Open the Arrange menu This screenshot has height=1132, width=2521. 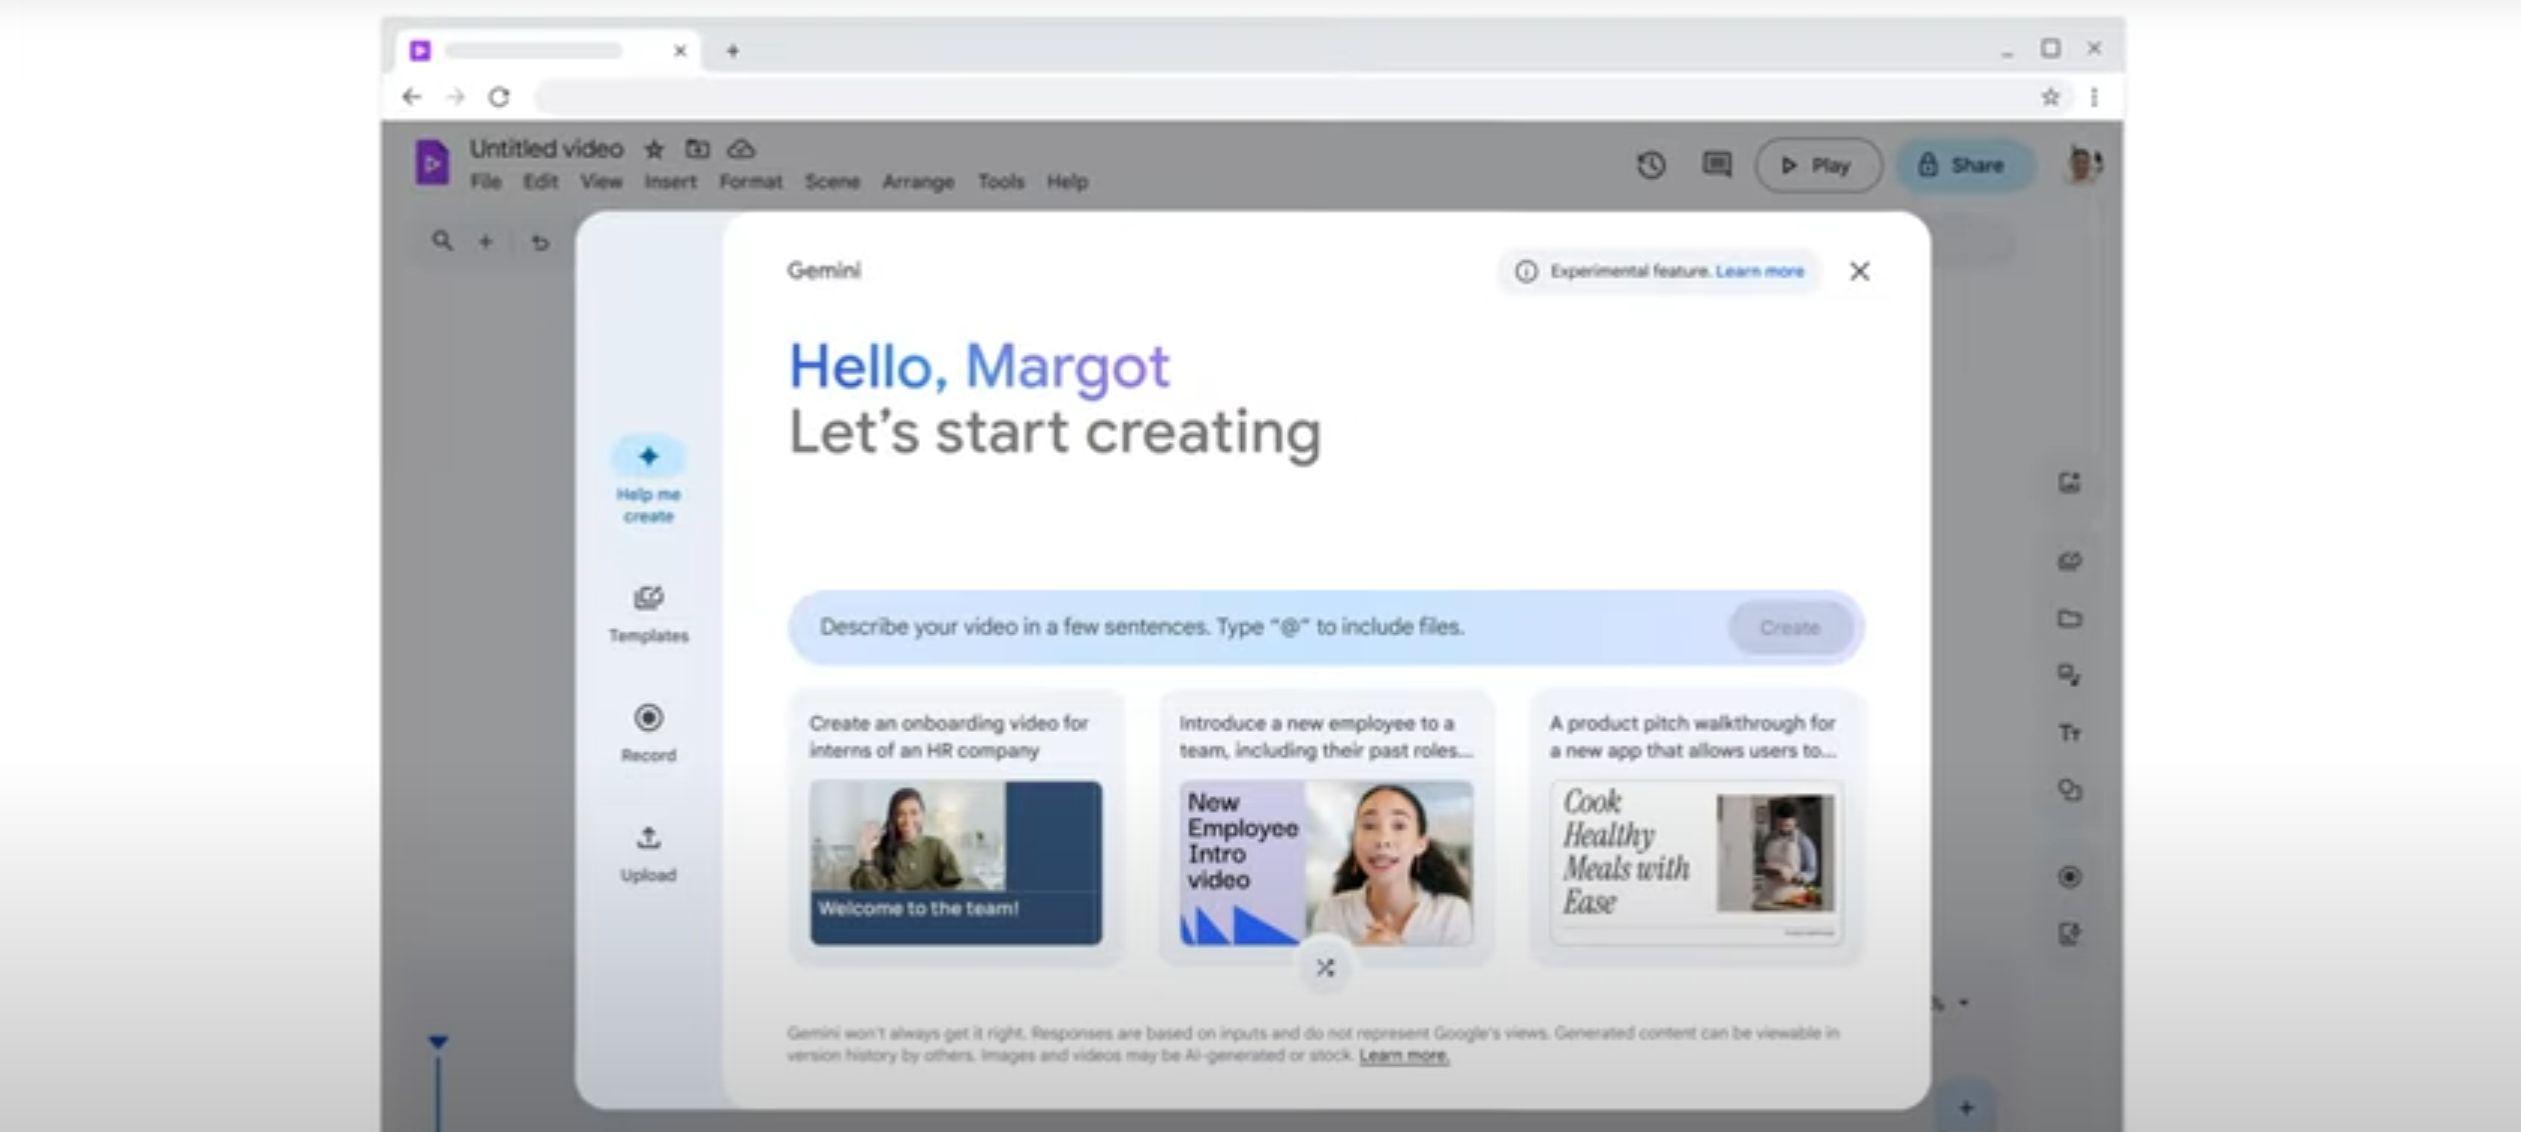(x=917, y=182)
